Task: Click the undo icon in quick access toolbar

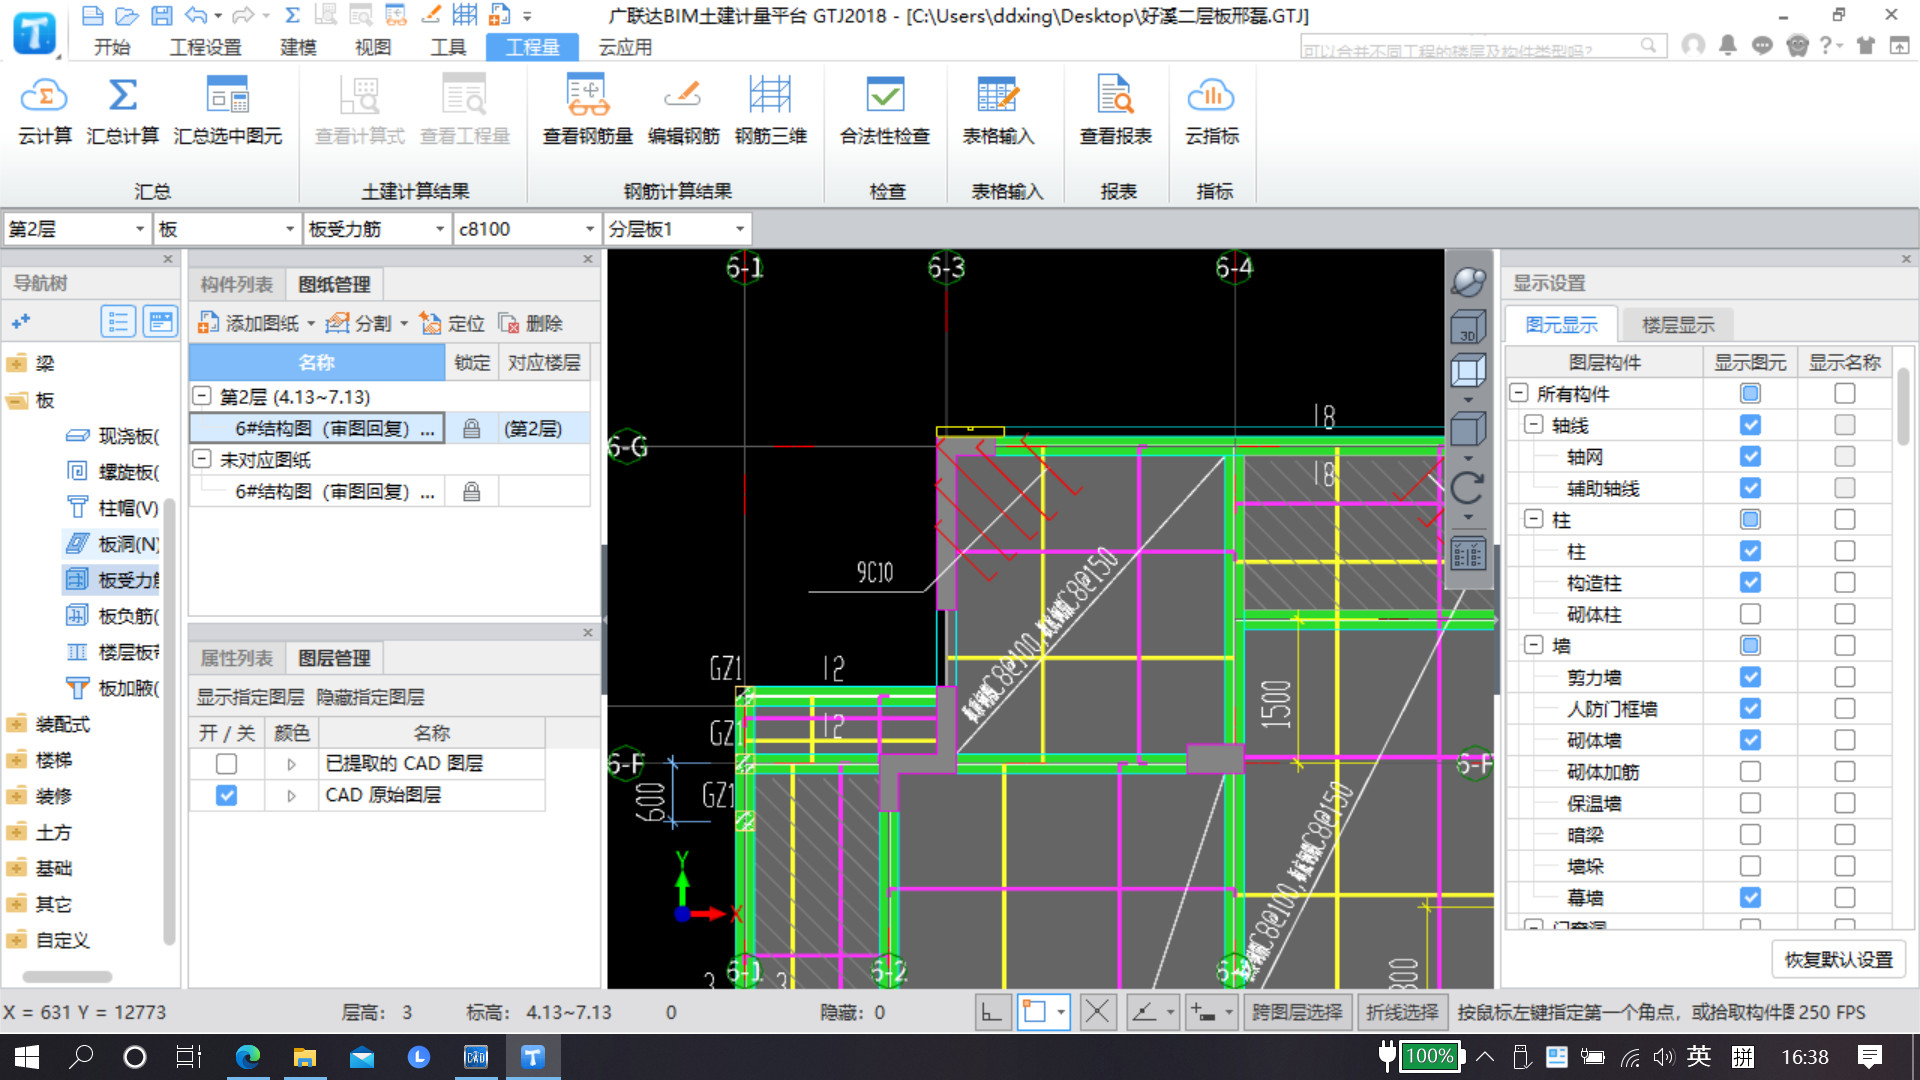Action: tap(196, 16)
